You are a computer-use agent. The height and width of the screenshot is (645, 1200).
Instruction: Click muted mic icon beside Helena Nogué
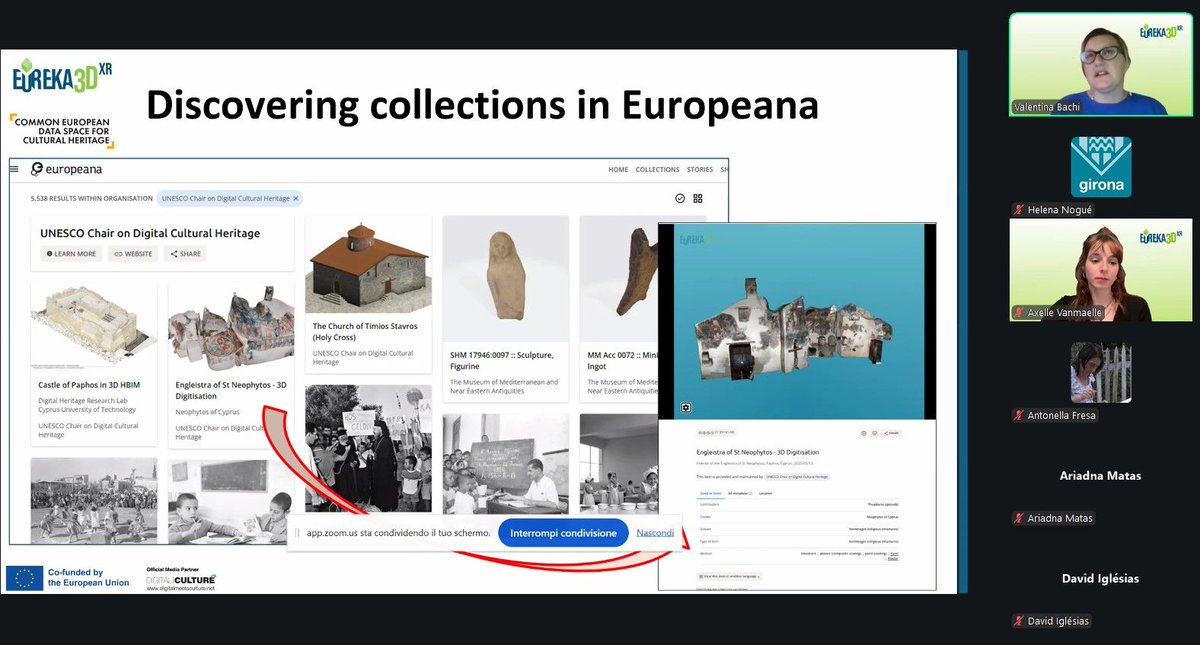coord(1019,209)
